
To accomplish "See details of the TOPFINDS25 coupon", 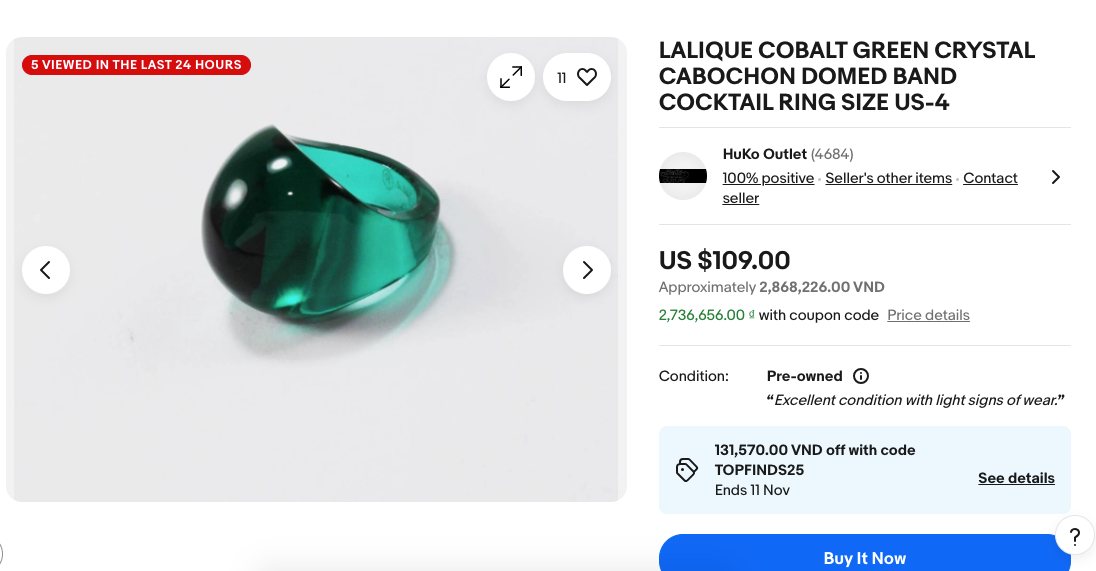I will pos(1016,478).
